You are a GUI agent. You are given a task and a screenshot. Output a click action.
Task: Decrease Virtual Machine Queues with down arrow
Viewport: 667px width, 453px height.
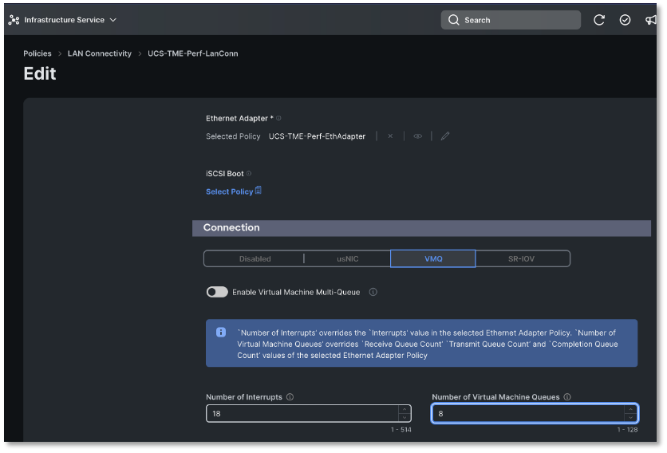pyautogui.click(x=630, y=418)
